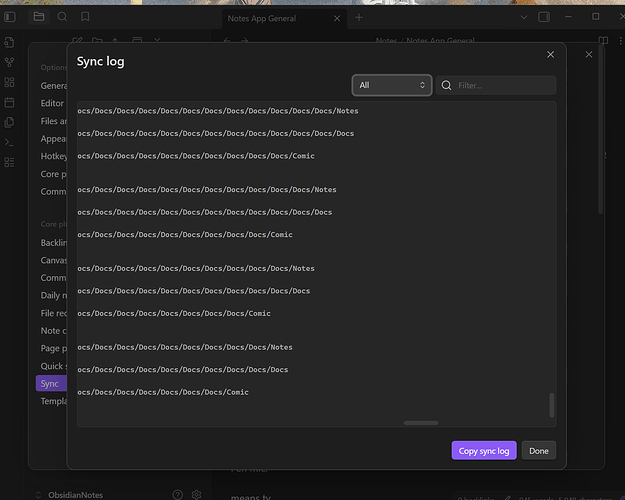
Task: Open the bookmarks icon
Action: [85, 17]
